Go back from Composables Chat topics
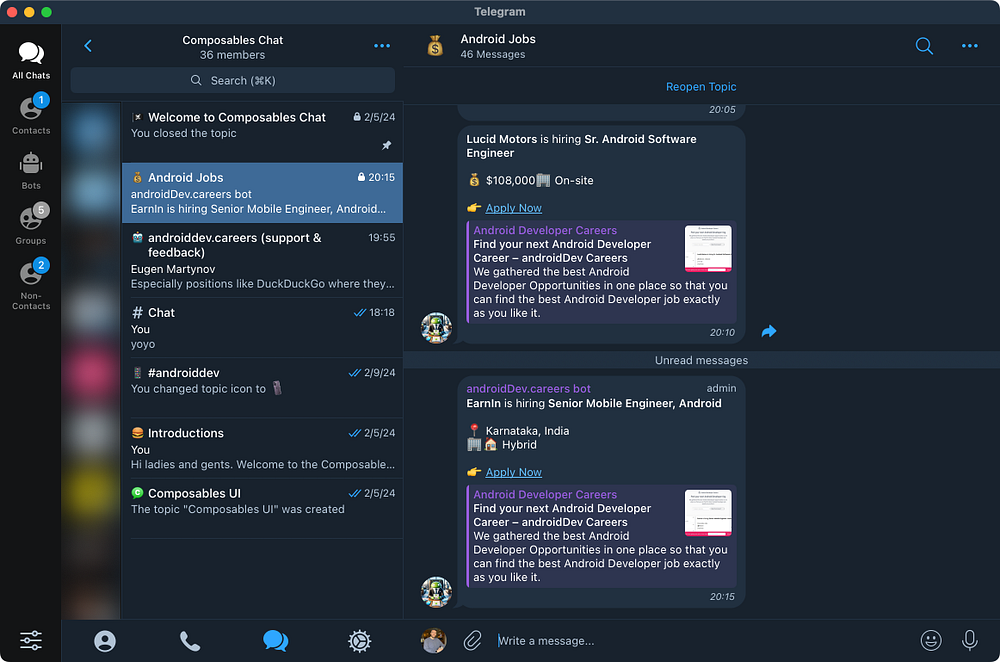The width and height of the screenshot is (1000, 662). pyautogui.click(x=88, y=46)
